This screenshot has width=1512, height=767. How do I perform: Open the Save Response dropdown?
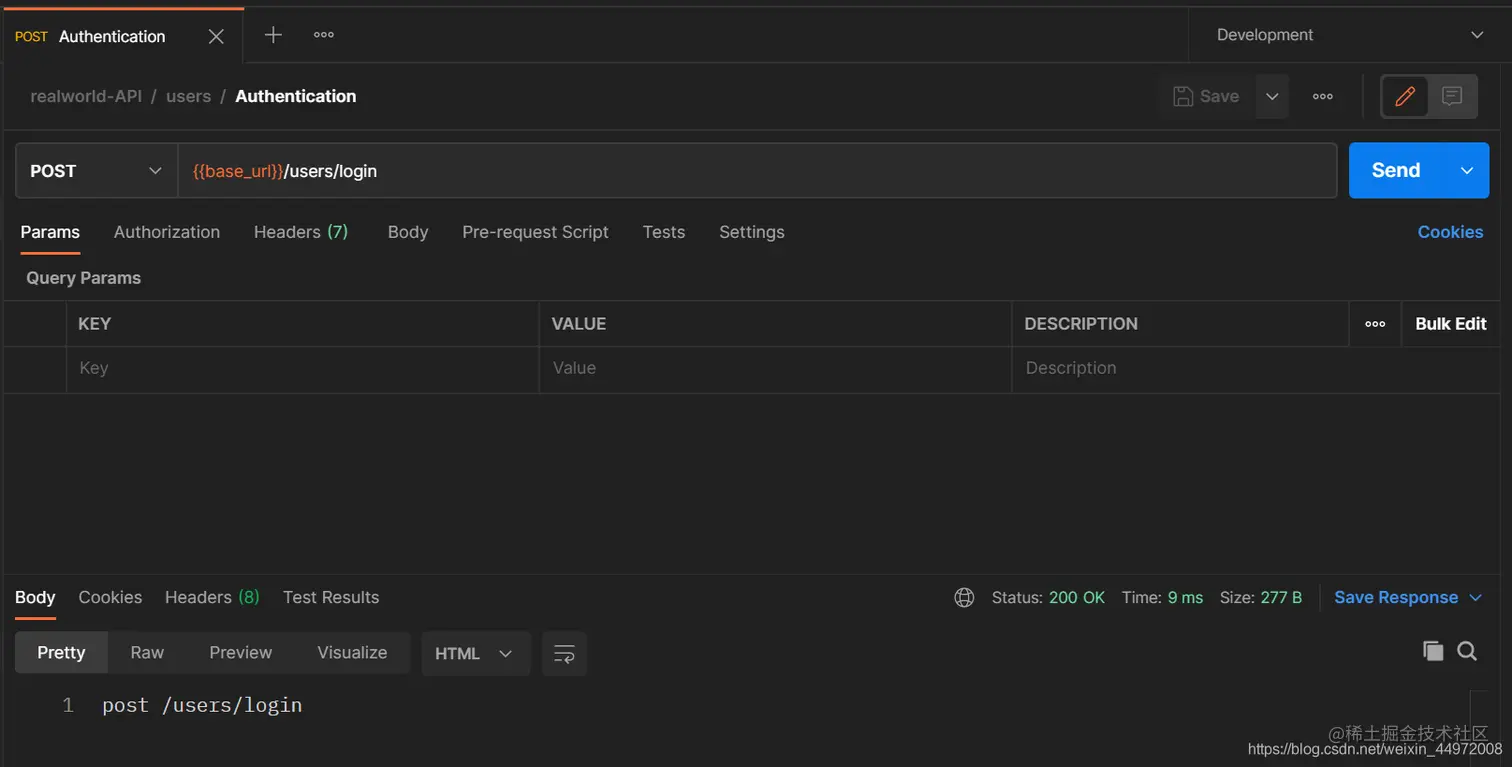tap(1408, 597)
